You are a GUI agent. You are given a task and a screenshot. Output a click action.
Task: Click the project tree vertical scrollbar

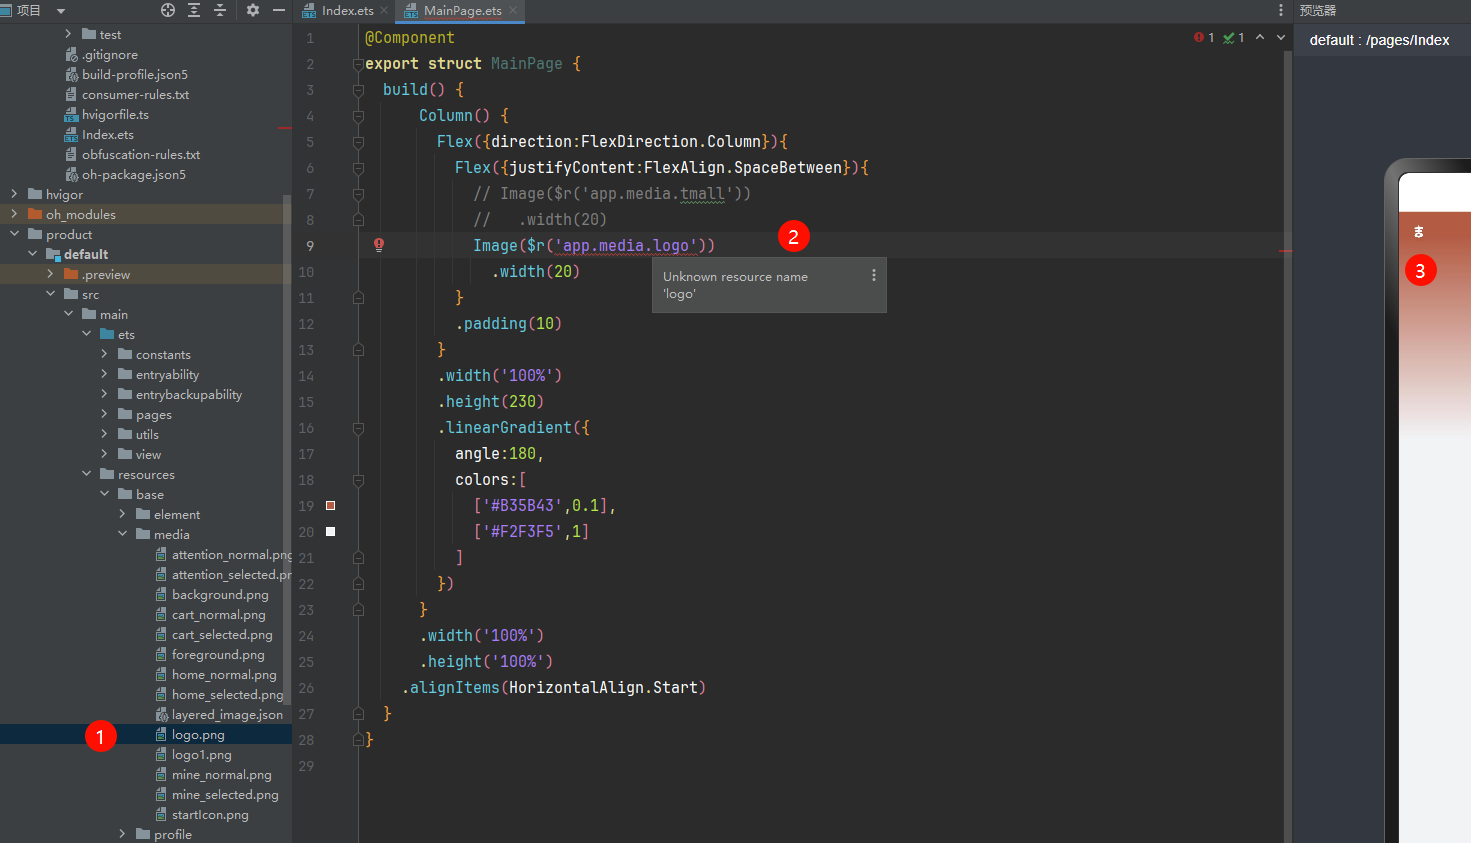288,450
